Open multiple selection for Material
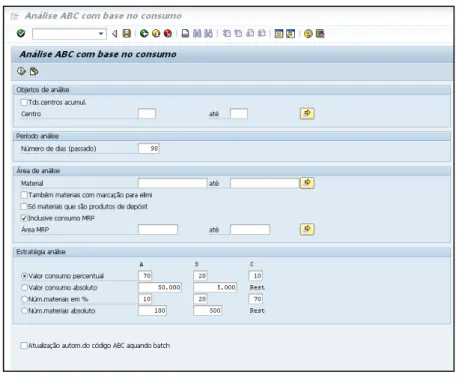 click(x=307, y=183)
